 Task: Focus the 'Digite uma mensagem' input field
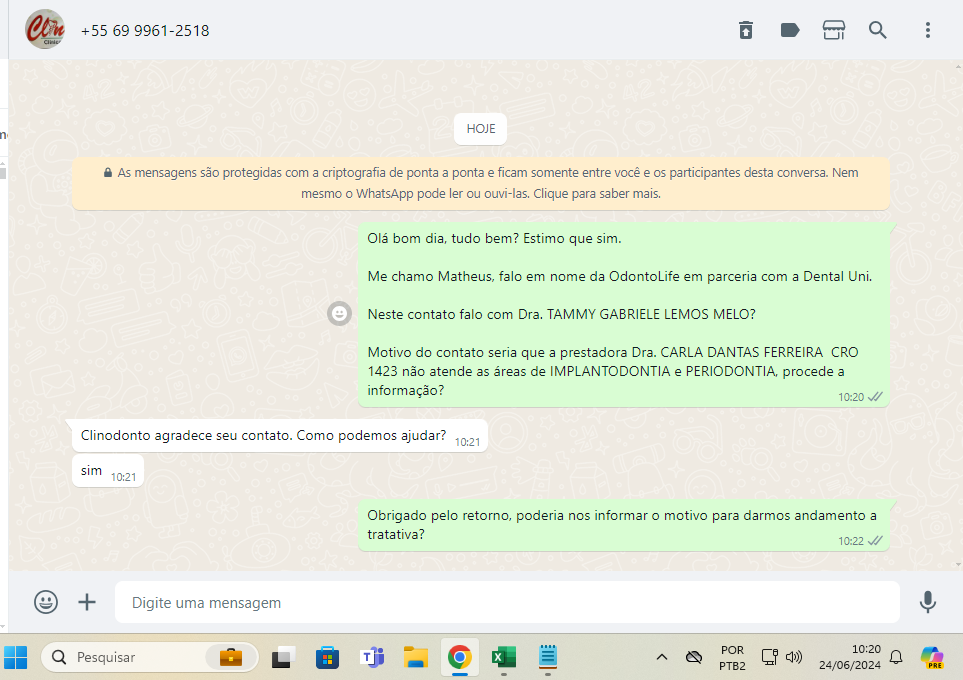click(507, 603)
